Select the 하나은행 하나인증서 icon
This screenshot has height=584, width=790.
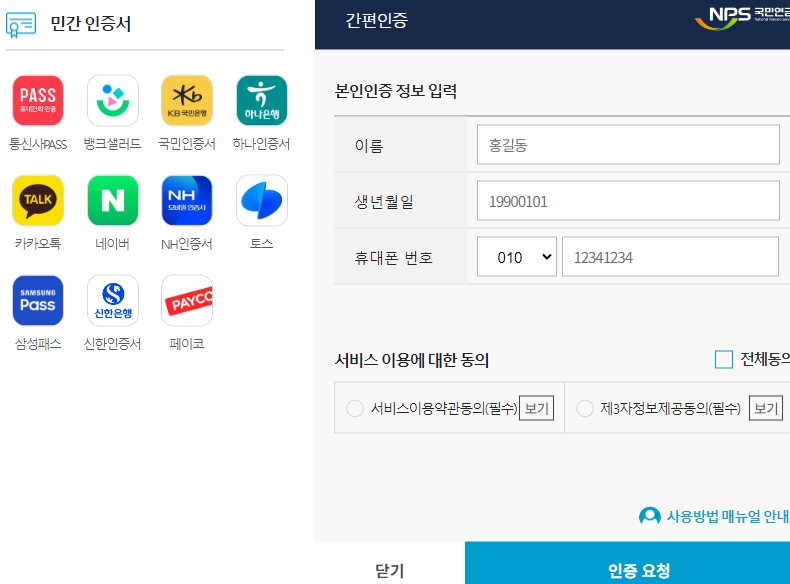pos(261,100)
